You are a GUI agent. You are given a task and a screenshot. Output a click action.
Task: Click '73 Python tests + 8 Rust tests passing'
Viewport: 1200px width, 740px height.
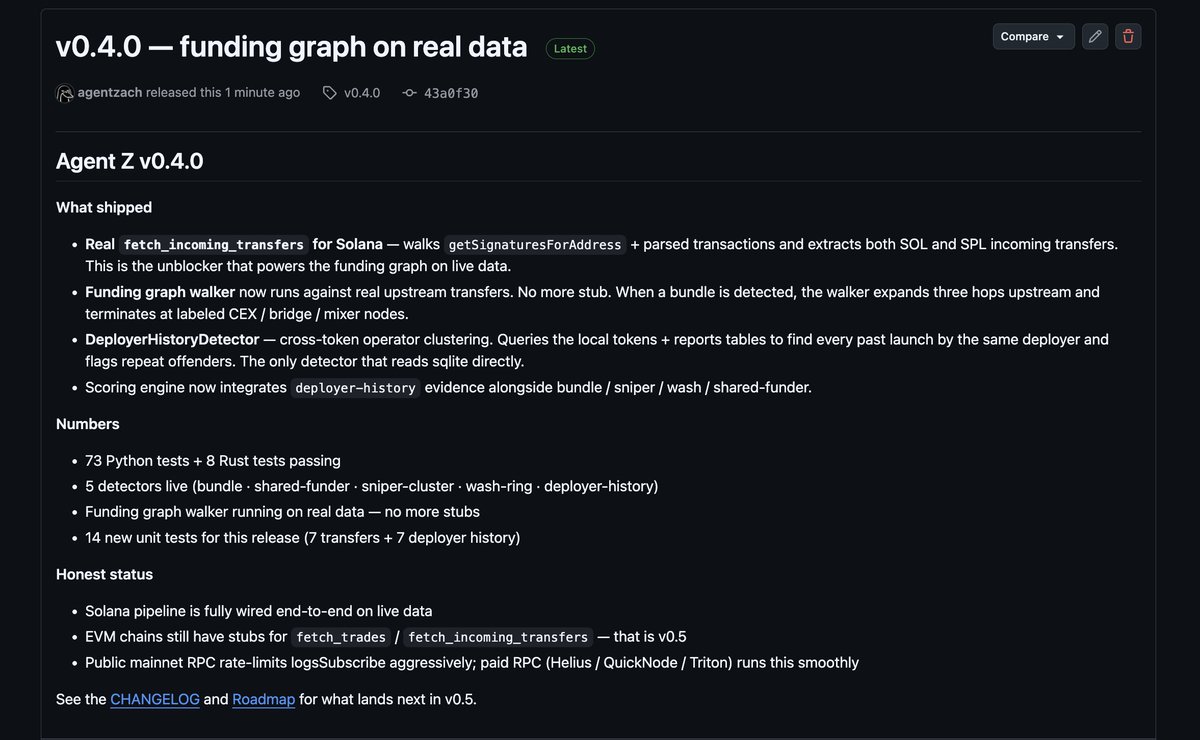(x=213, y=461)
